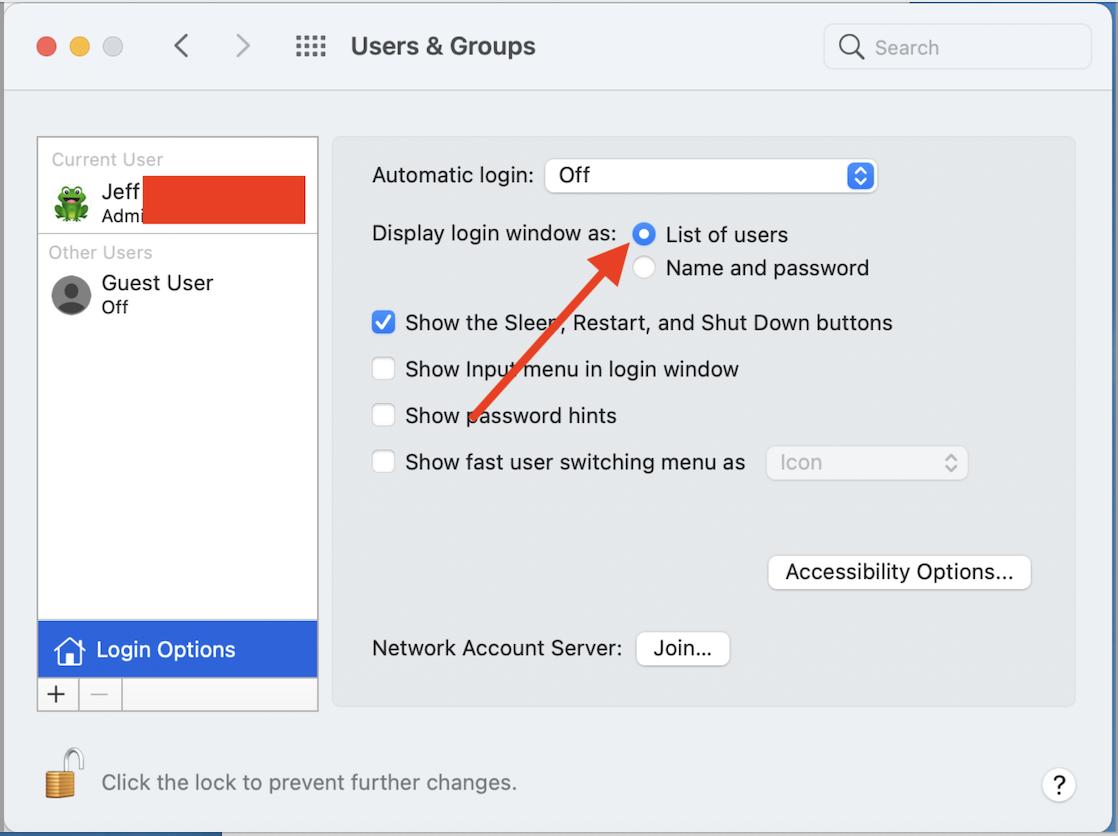Toggle Show fast user switching menu checkbox
Viewport: 1118px width, 836px height.
coord(383,462)
